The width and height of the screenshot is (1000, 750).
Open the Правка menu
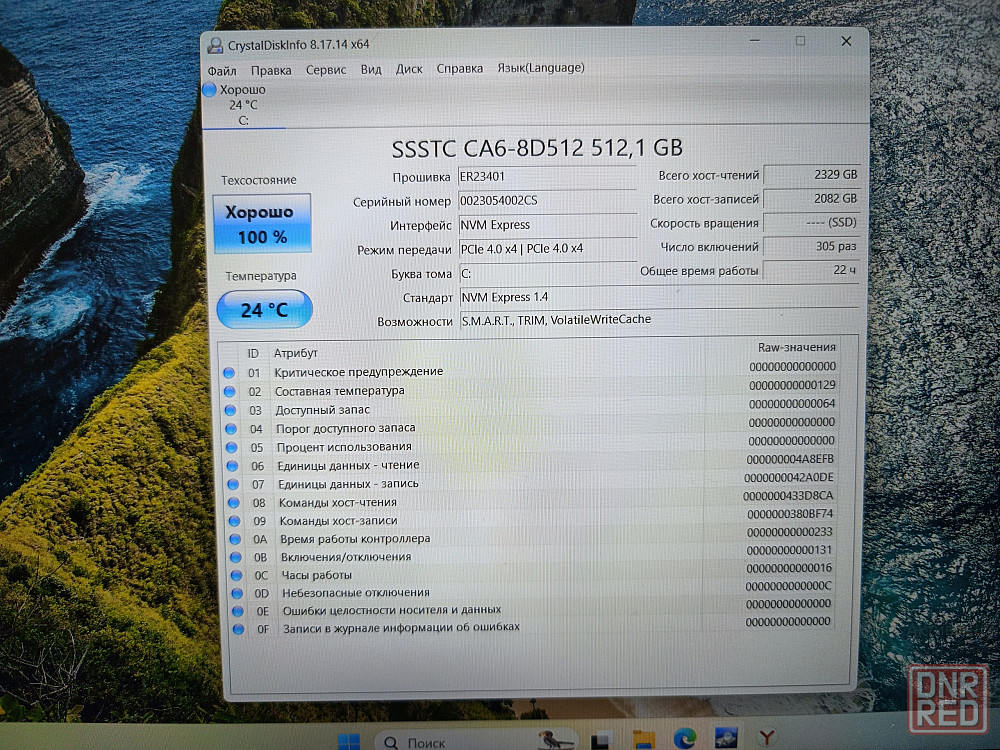click(x=271, y=70)
